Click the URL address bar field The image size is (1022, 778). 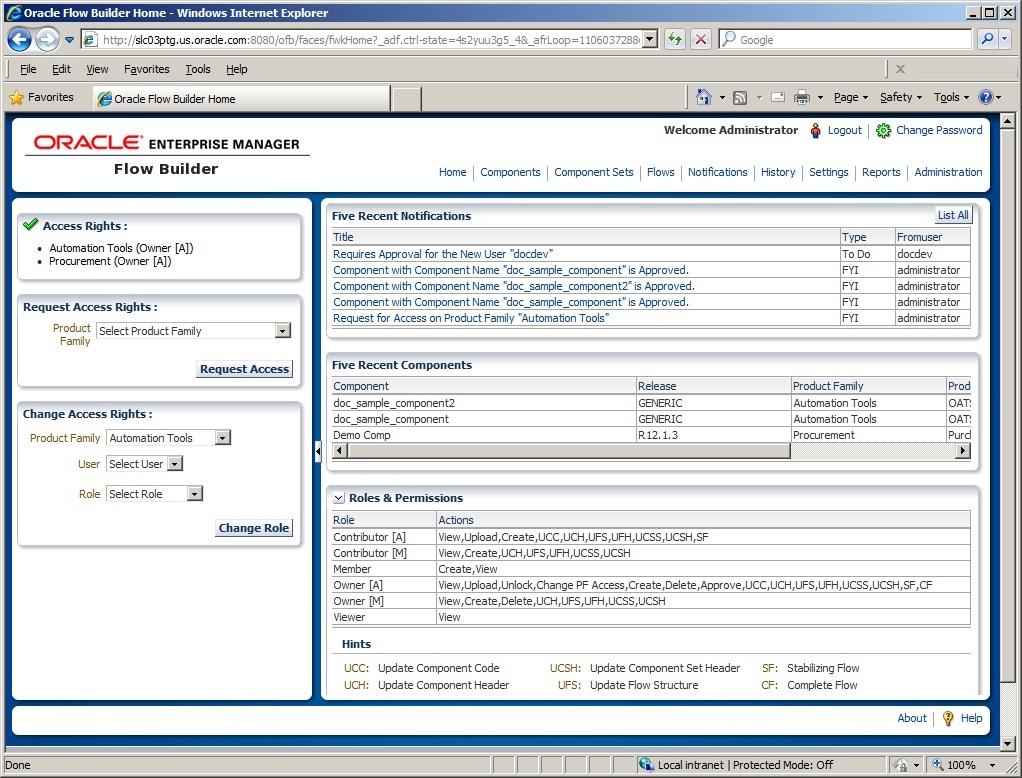click(372, 40)
